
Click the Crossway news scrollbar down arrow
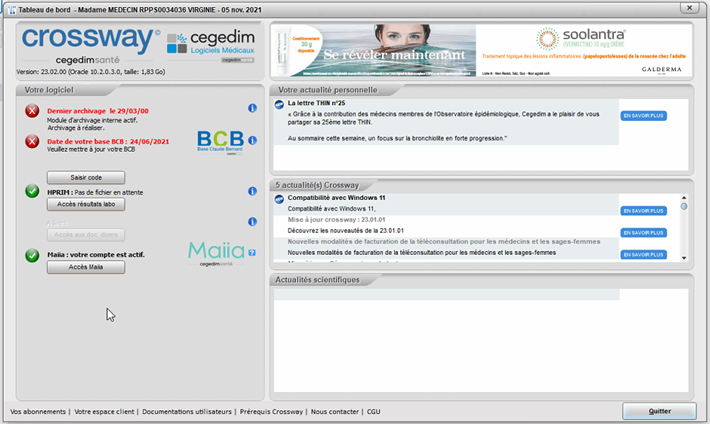[684, 258]
